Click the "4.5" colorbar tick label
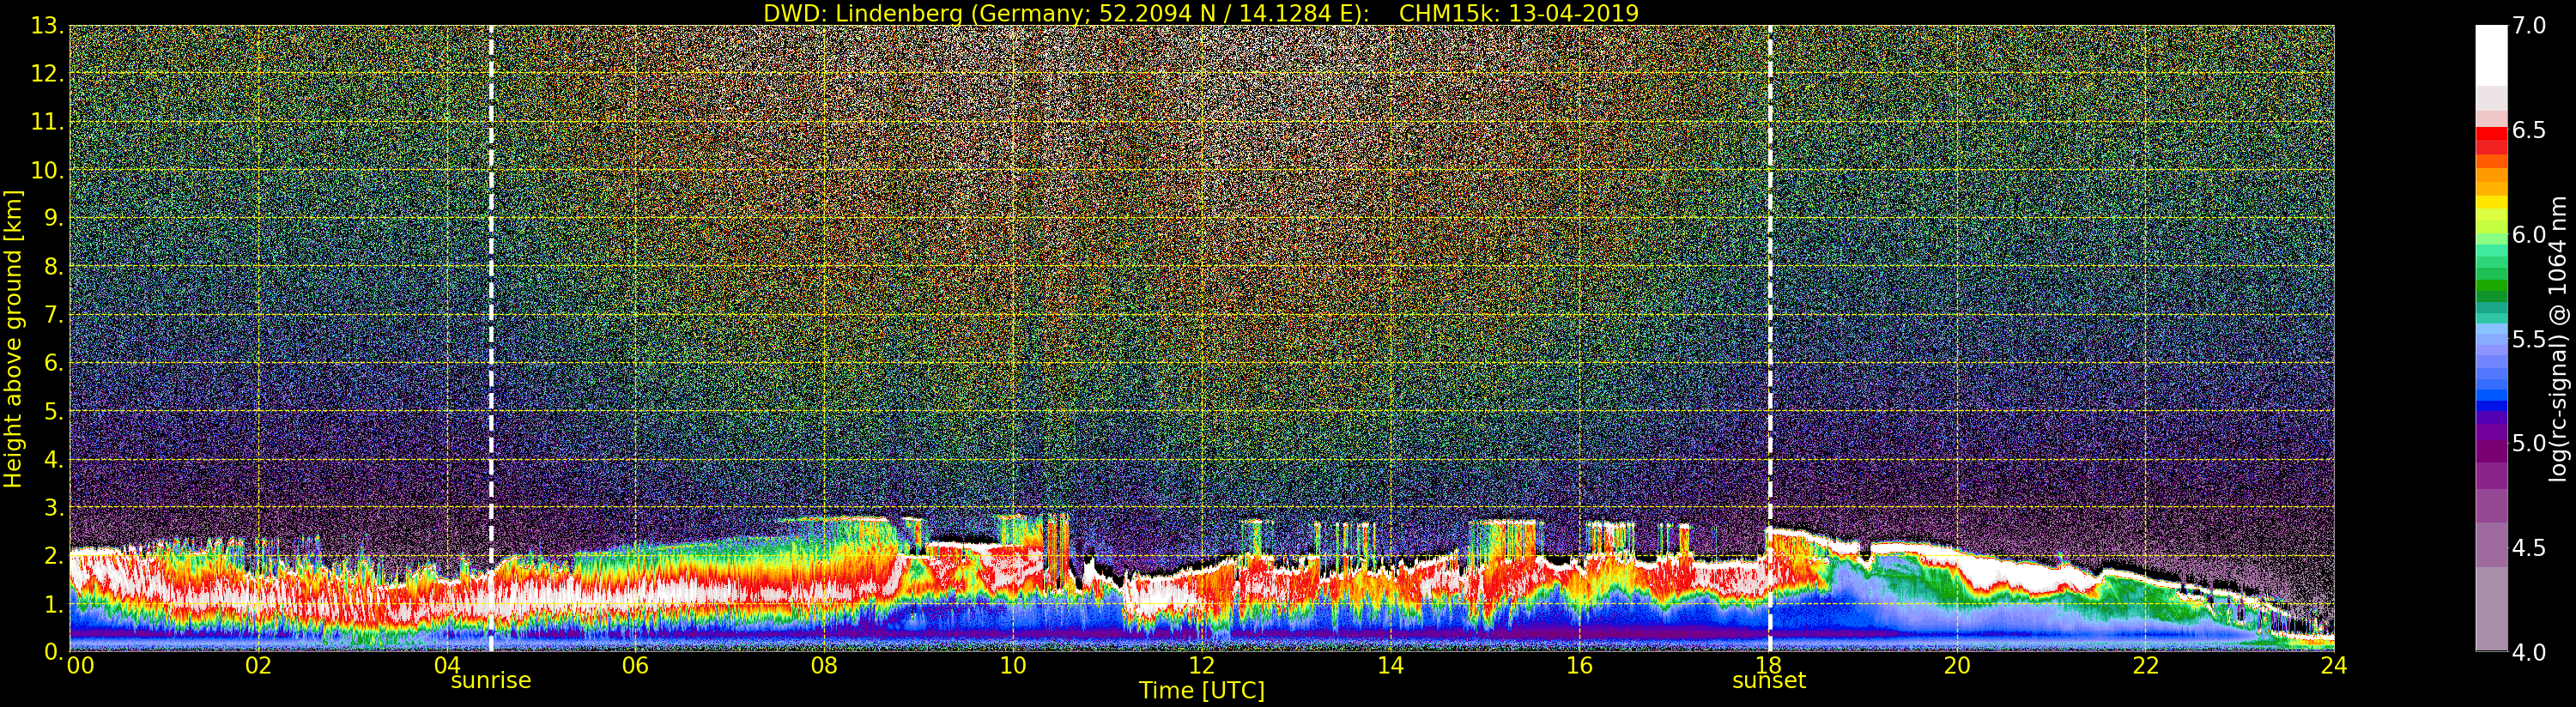The height and width of the screenshot is (707, 2576). (x=2529, y=548)
